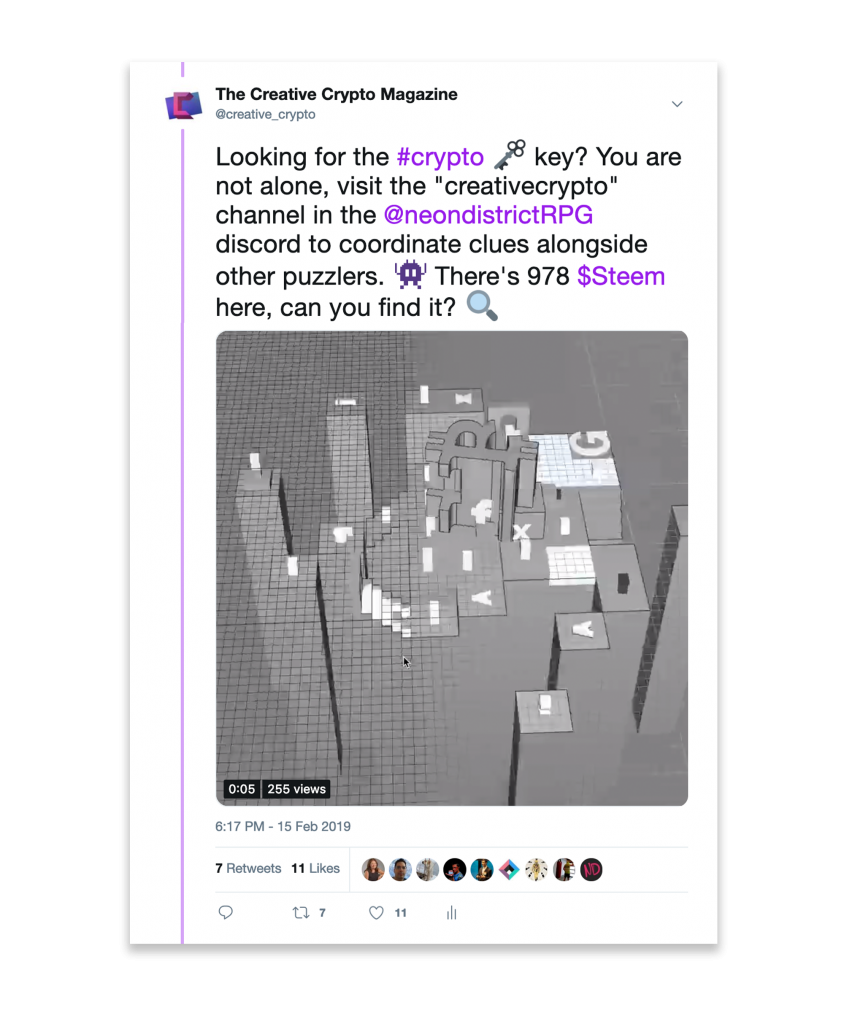The width and height of the screenshot is (844, 1024).
Task: Expand the tweet options chevron
Action: 677,104
